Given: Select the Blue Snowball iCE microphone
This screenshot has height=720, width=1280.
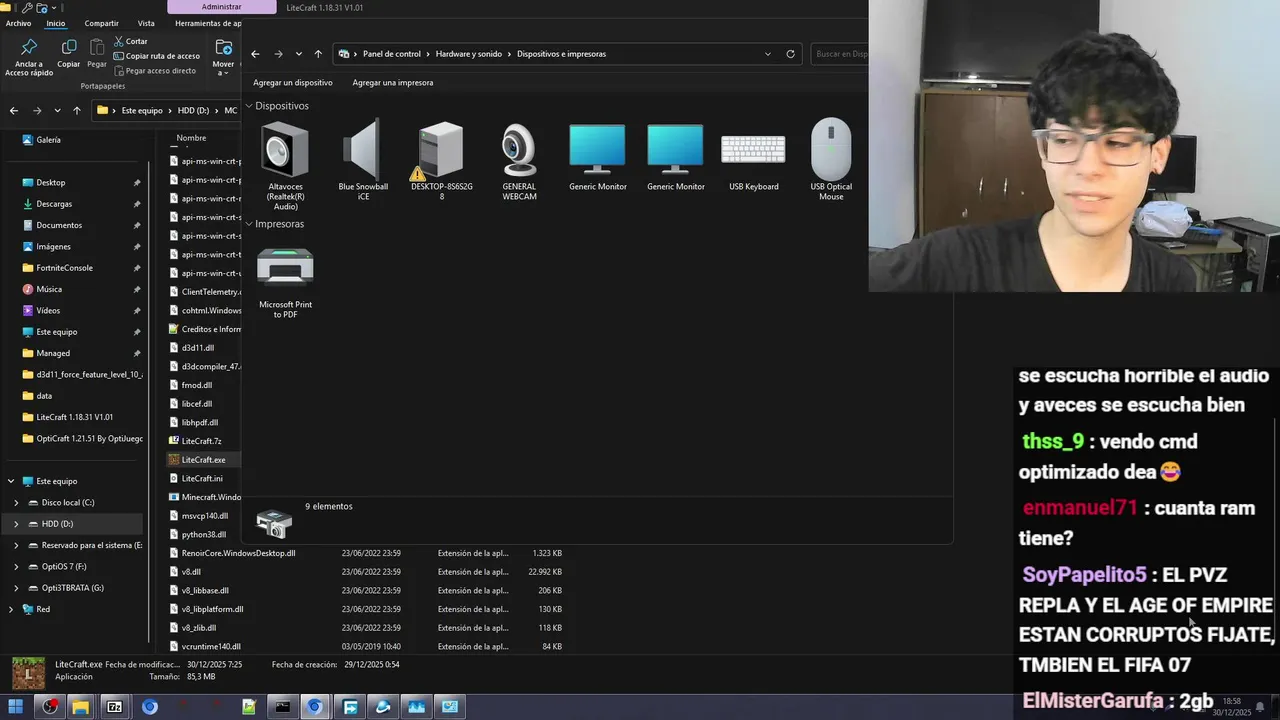Looking at the screenshot, I should pyautogui.click(x=363, y=160).
